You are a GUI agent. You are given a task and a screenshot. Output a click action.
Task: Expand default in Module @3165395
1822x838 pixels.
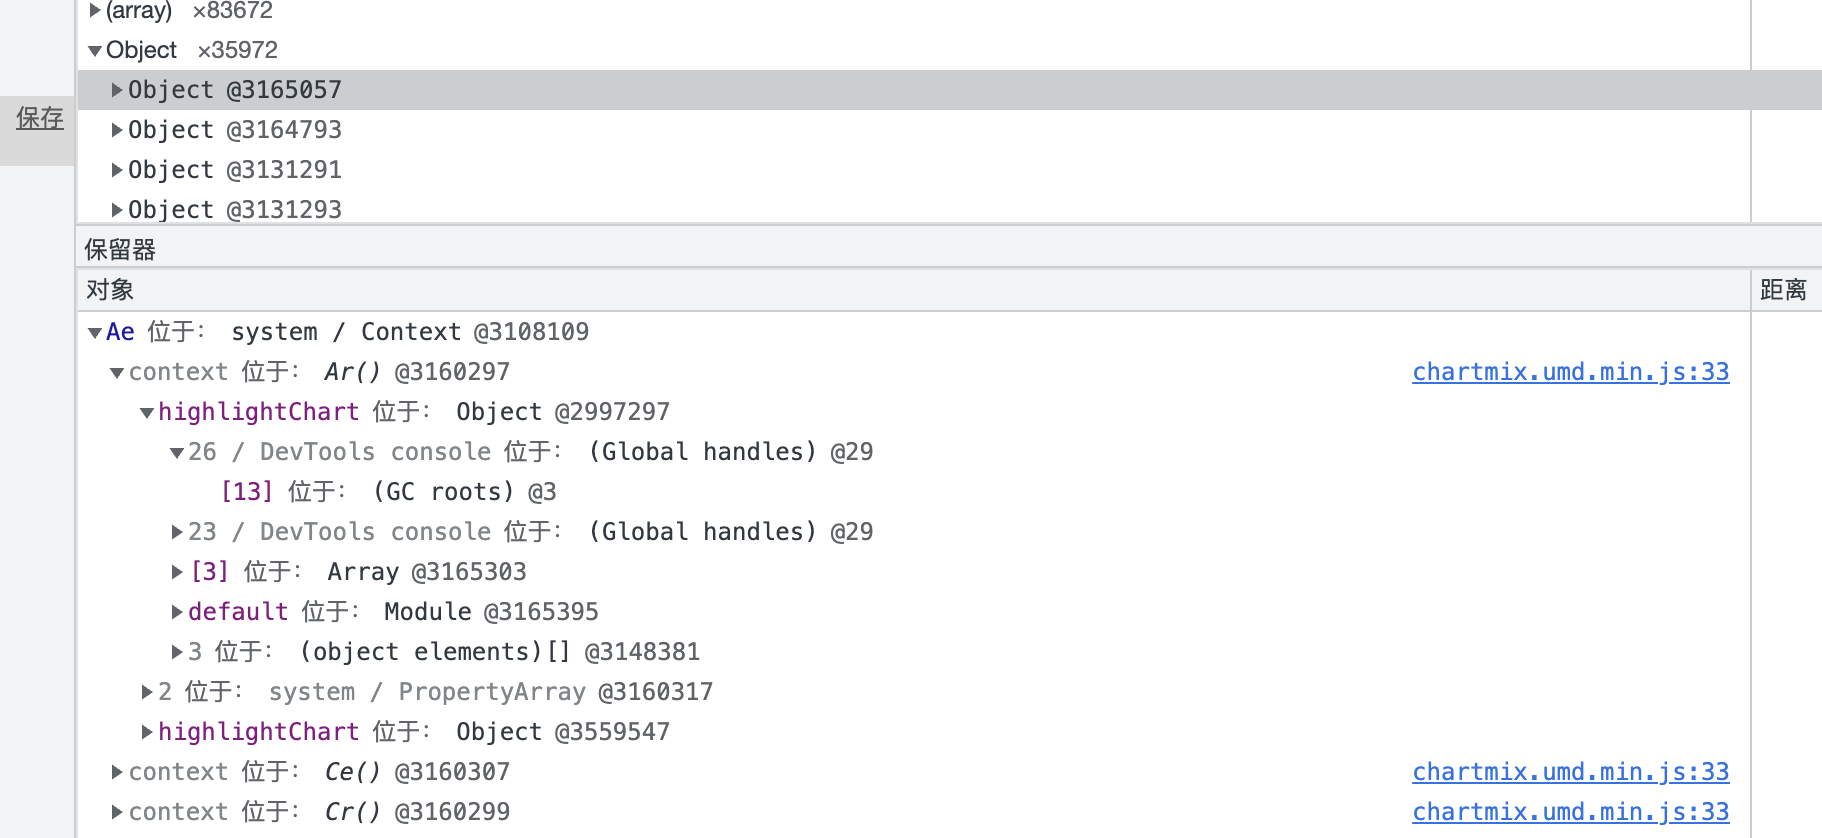tap(177, 612)
